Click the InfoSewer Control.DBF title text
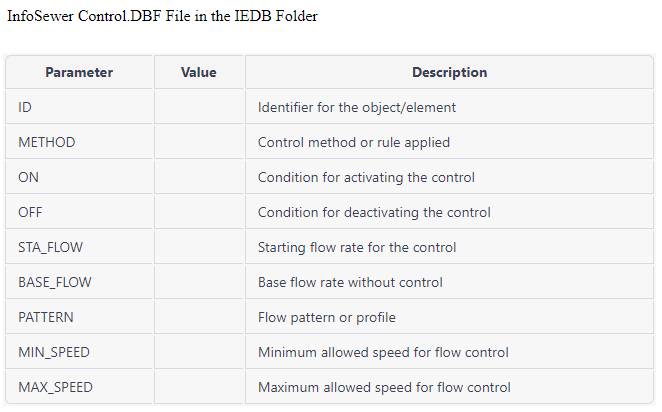The width and height of the screenshot is (662, 412). coord(163,17)
